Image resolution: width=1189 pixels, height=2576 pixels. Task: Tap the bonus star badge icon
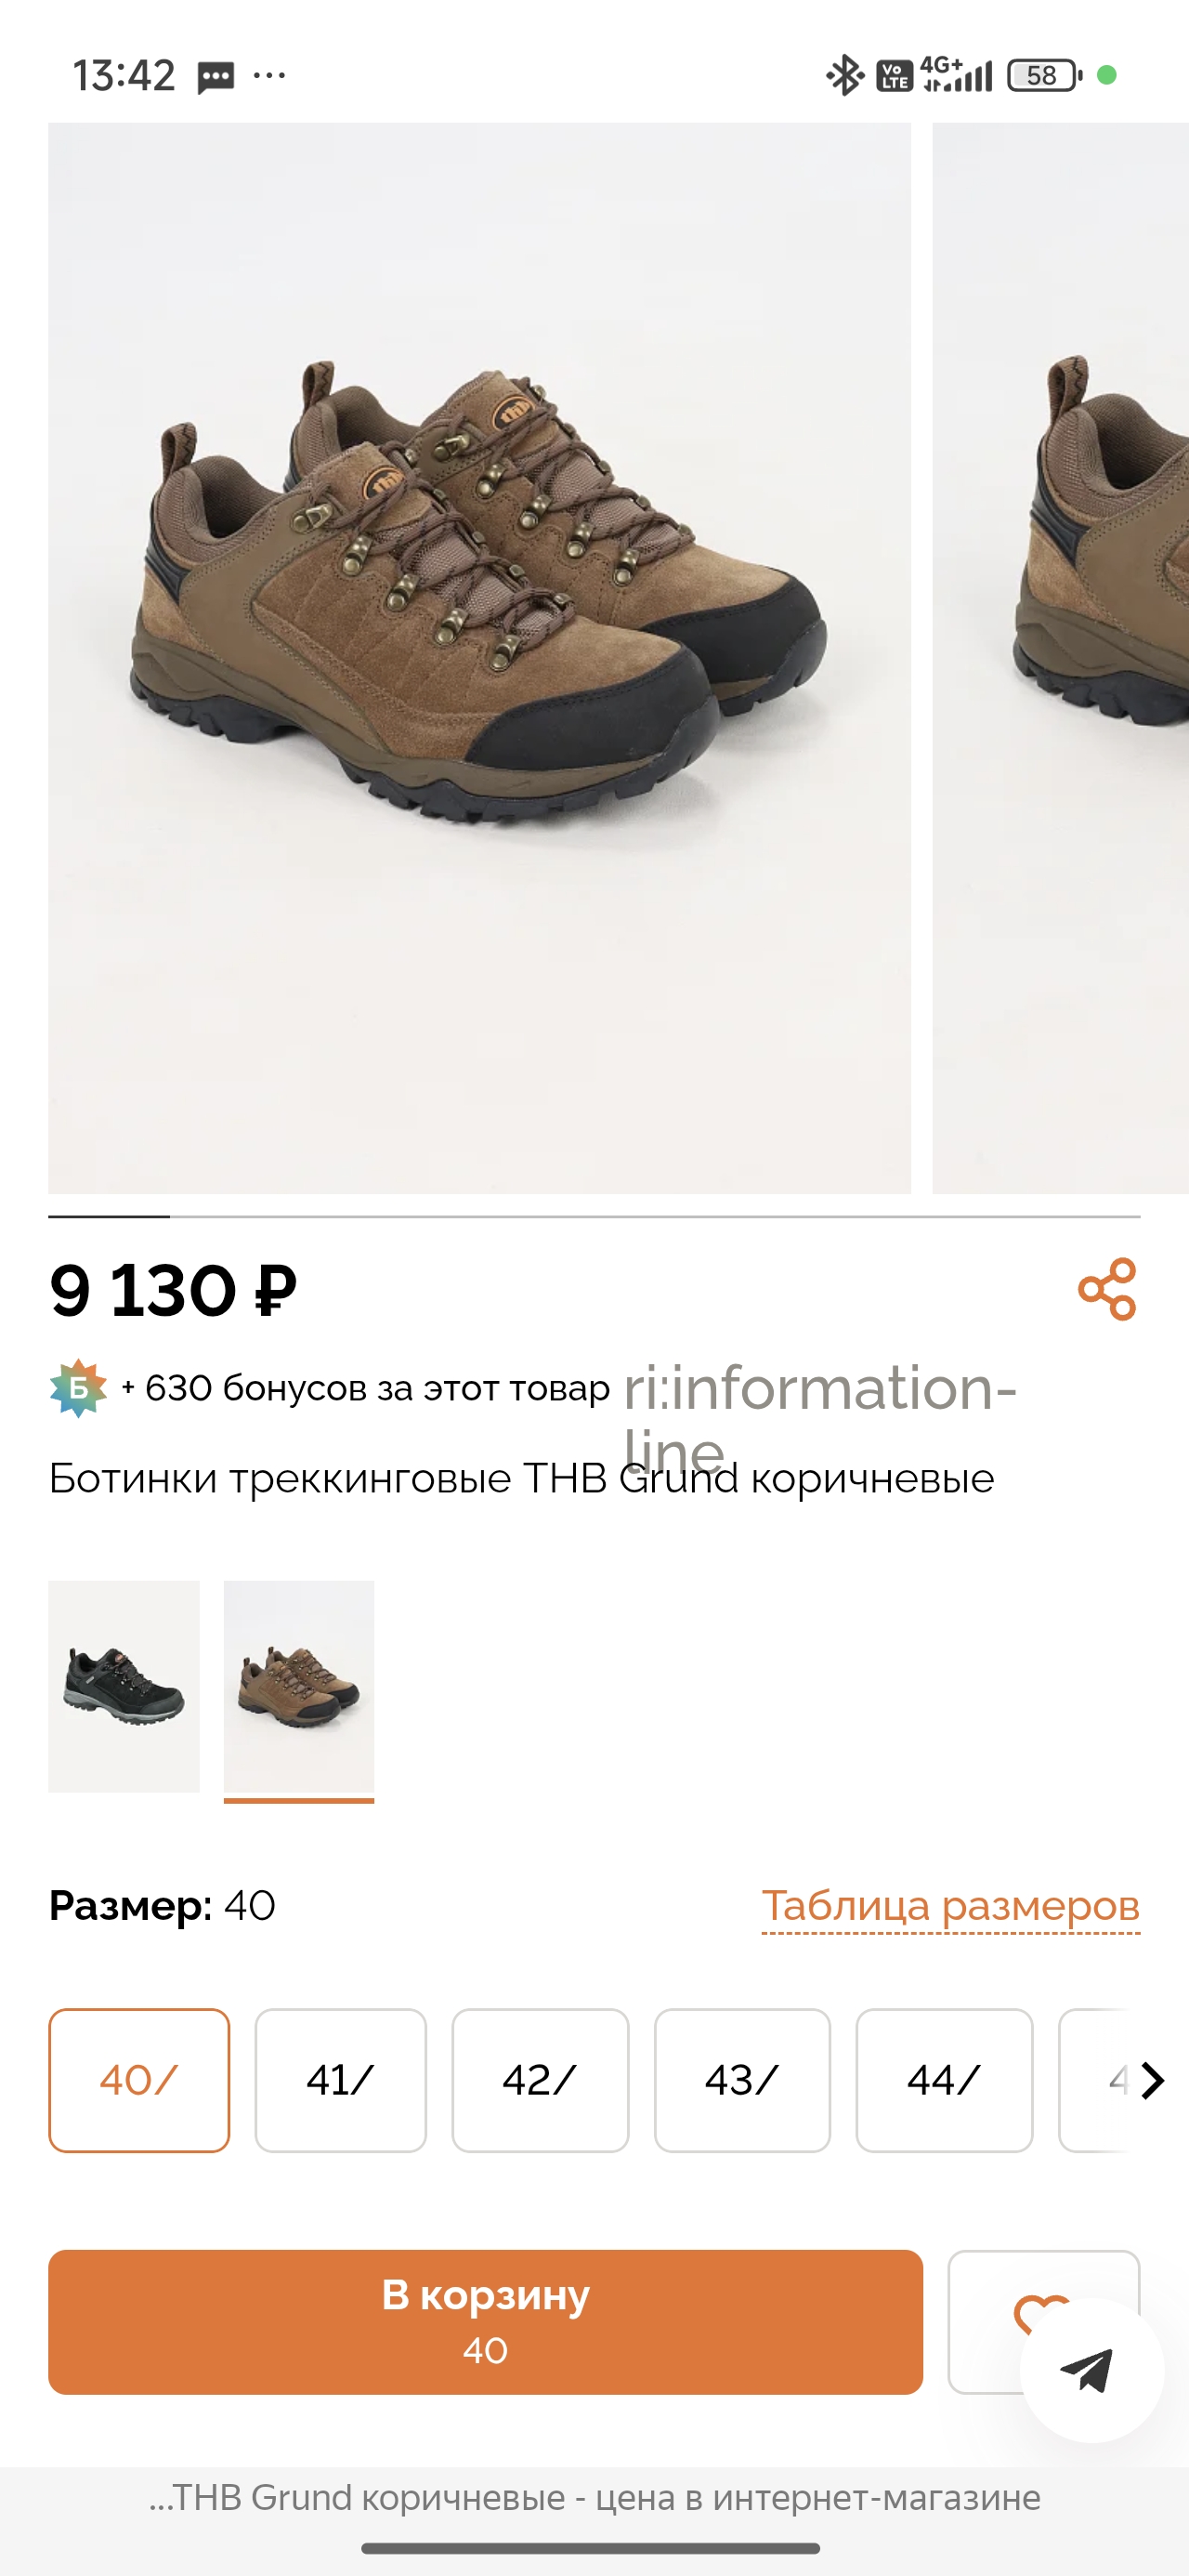tap(78, 1388)
